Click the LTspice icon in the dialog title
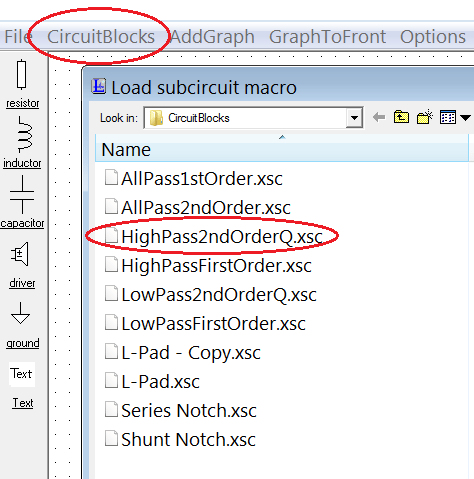The width and height of the screenshot is (474, 479). coord(99,87)
